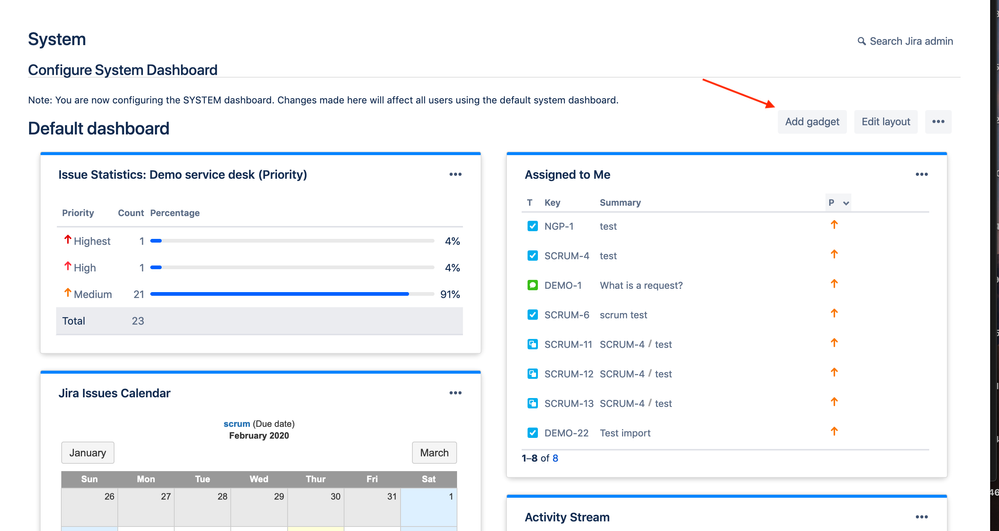This screenshot has height=531, width=999.
Task: Open summary 'What is a request?'
Action: pyautogui.click(x=641, y=286)
